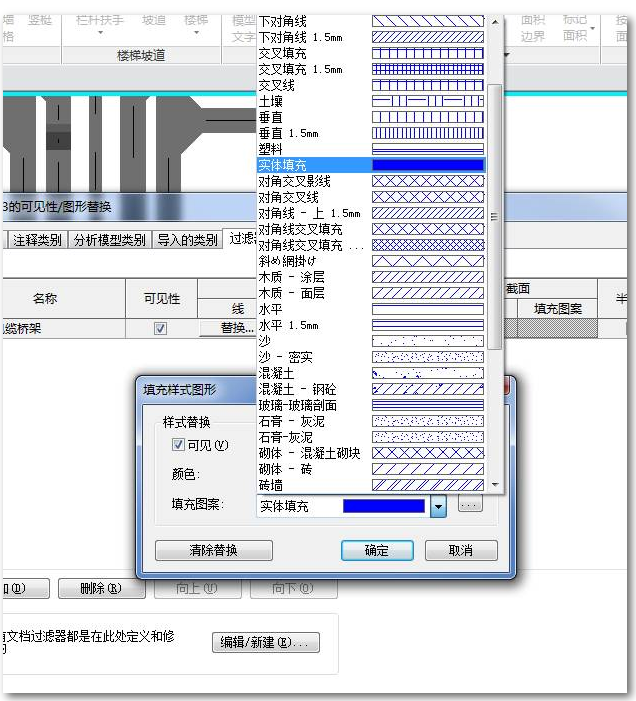Select 对角交叉线 pattern
Screen dimensions: 636x701
pos(371,197)
